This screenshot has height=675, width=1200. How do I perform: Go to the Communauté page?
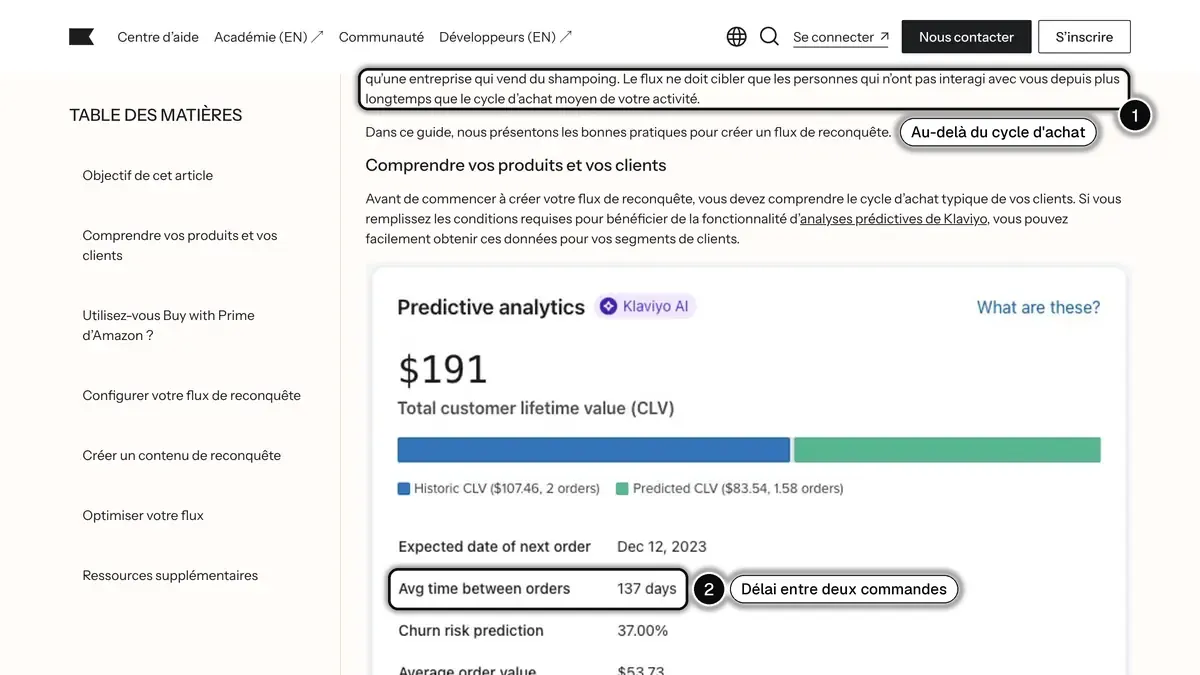pos(381,37)
